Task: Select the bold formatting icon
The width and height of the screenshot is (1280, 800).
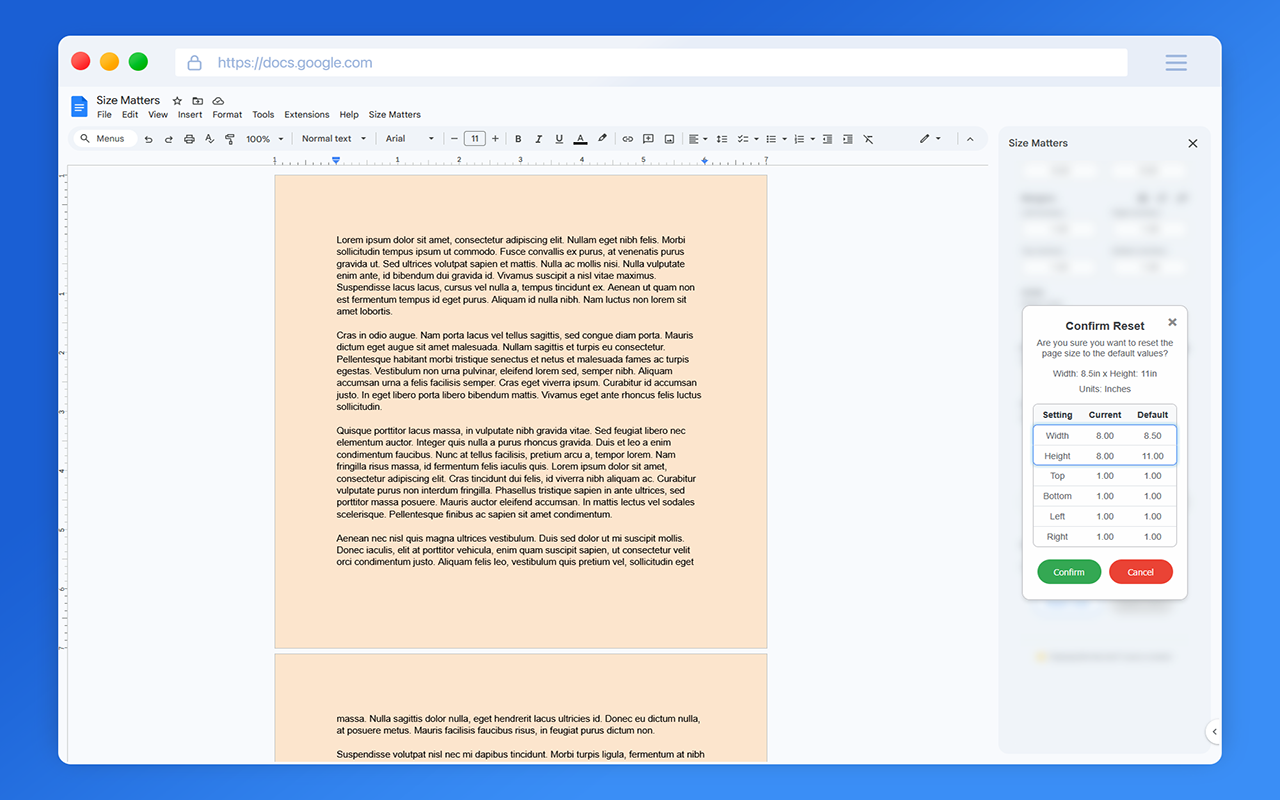Action: click(x=518, y=139)
